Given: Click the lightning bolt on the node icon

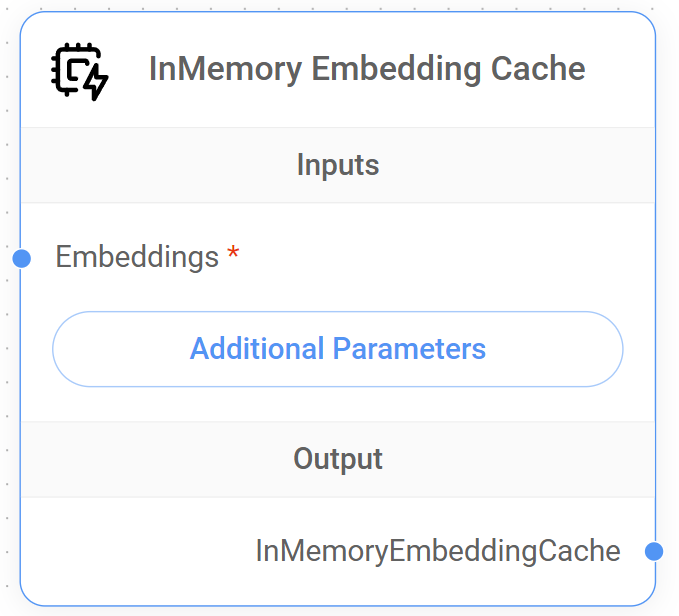Looking at the screenshot, I should tap(95, 84).
